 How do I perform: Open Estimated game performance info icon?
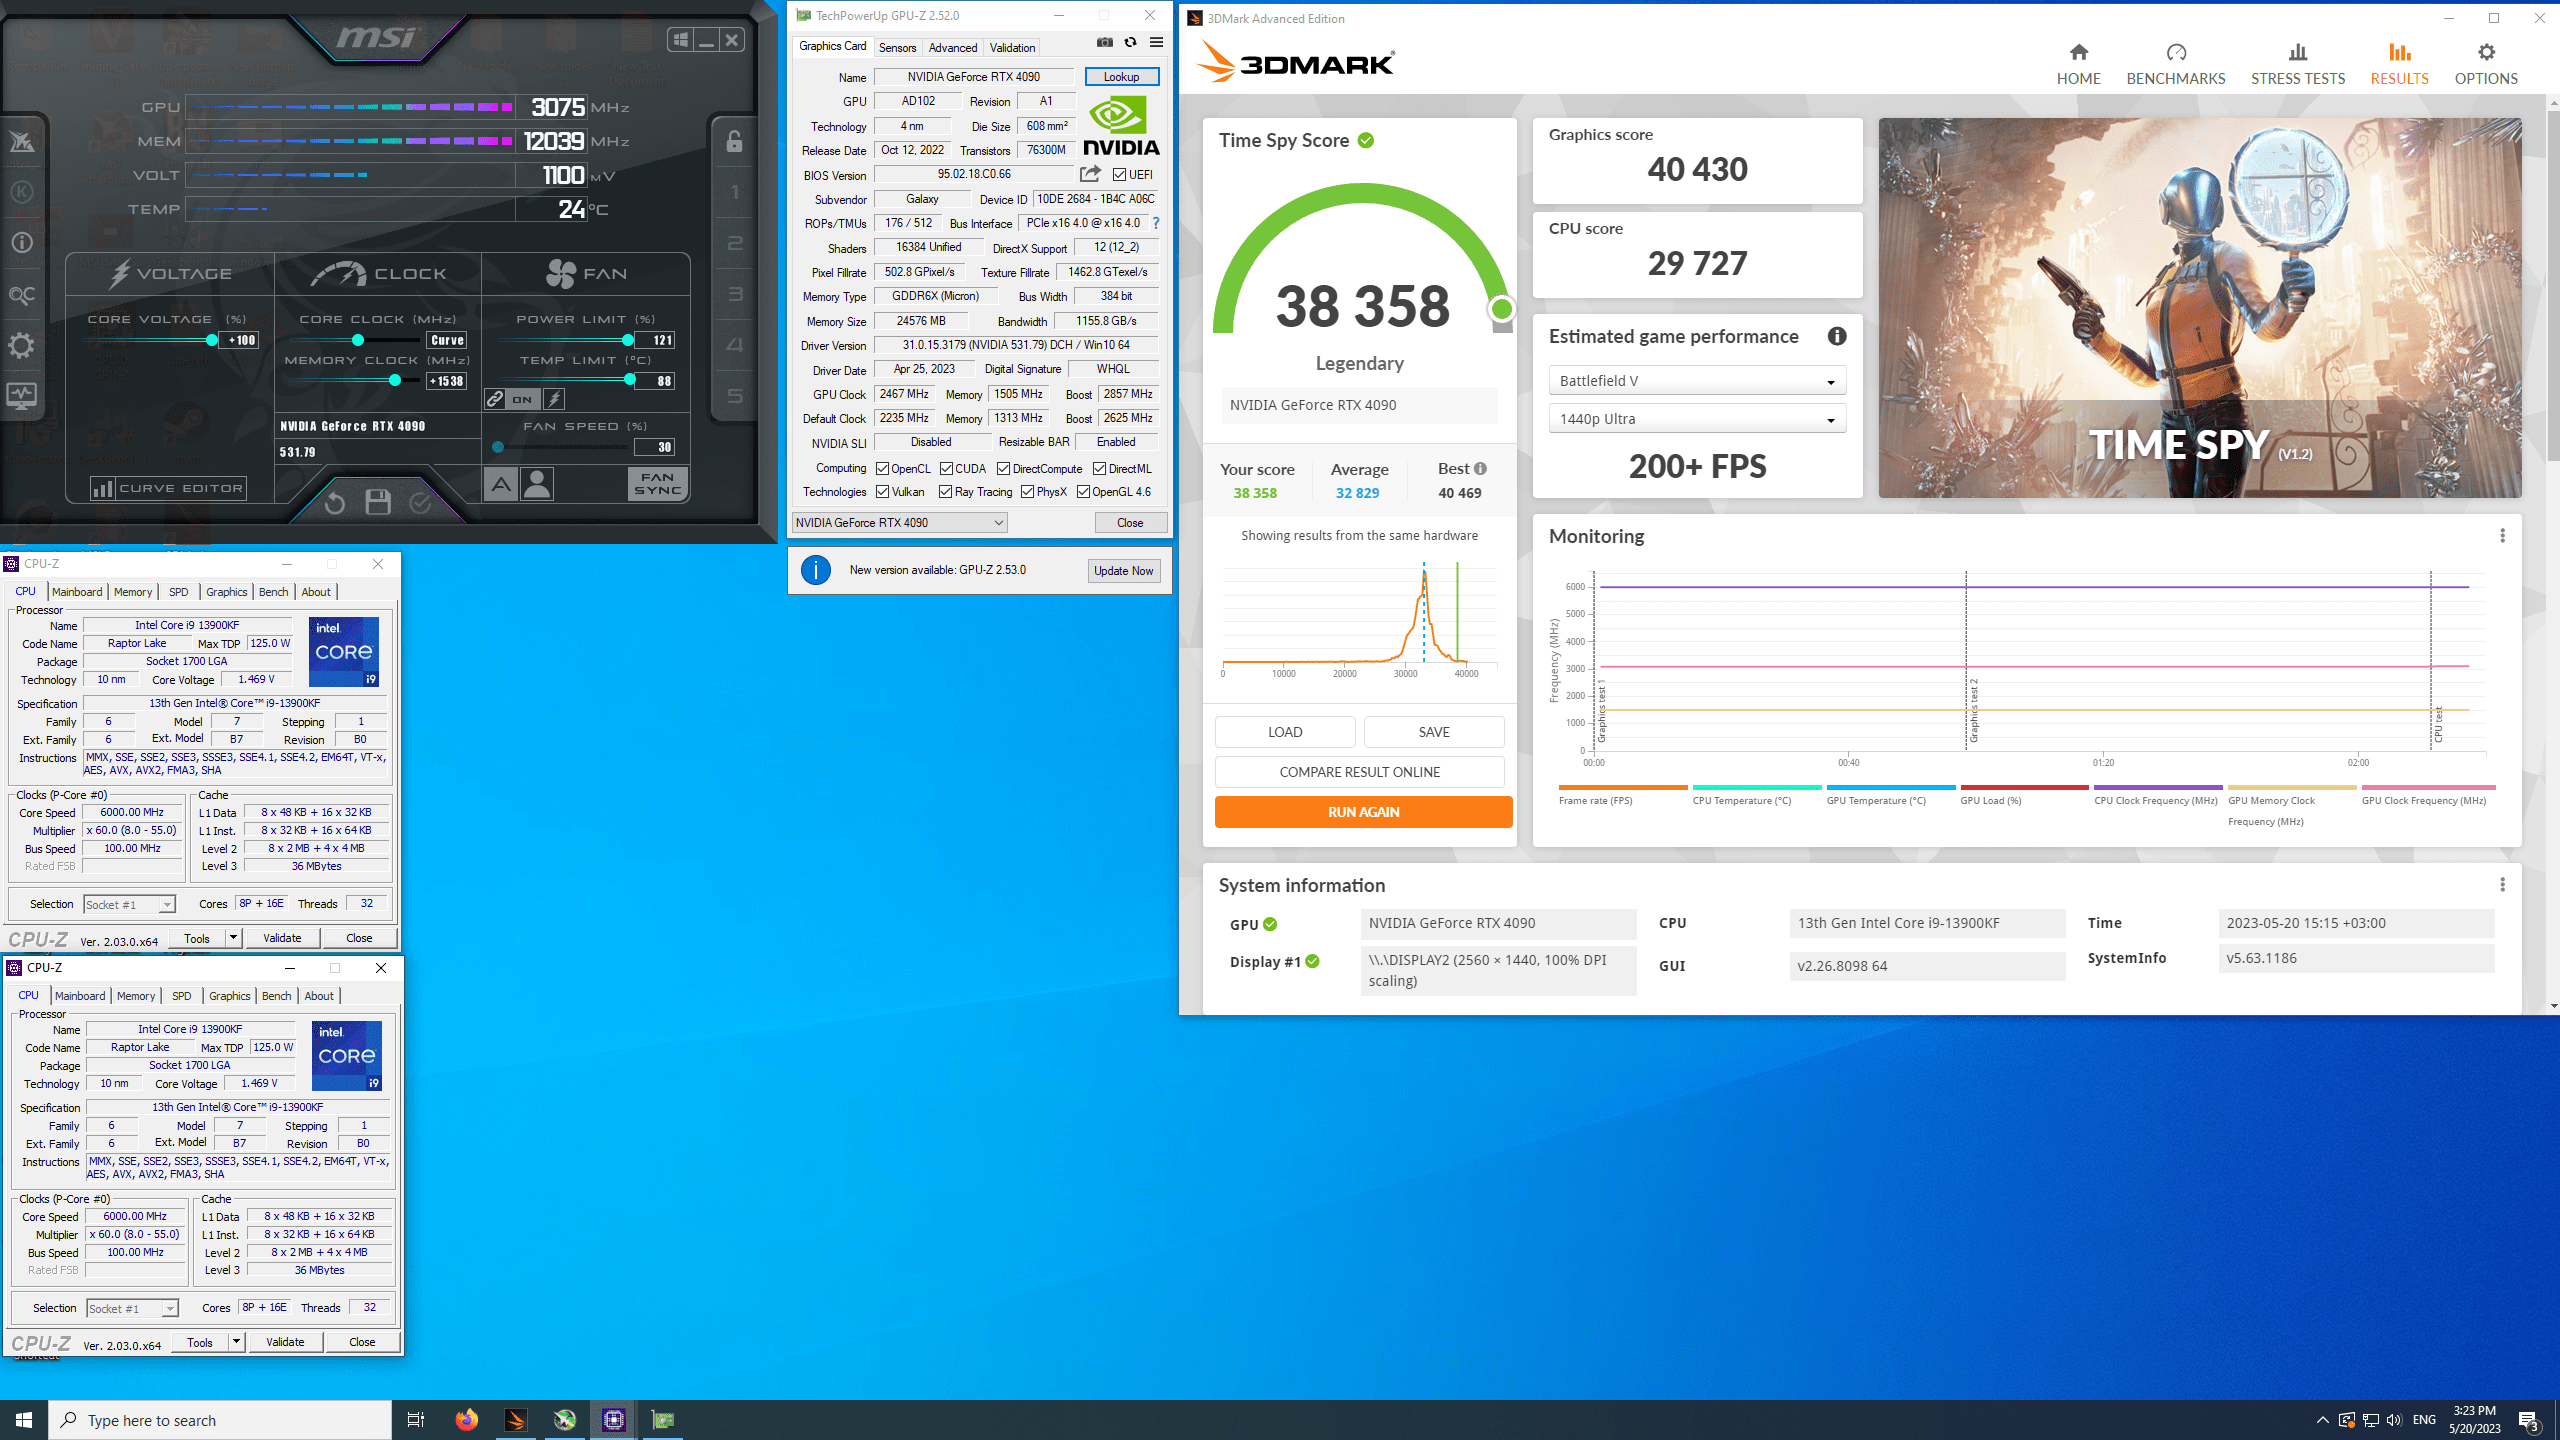(x=1837, y=337)
